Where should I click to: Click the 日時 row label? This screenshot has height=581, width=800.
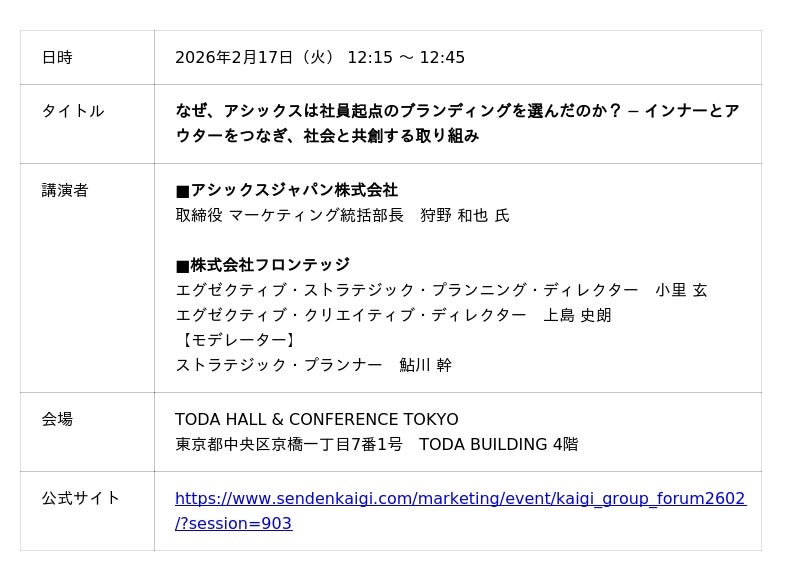(57, 58)
